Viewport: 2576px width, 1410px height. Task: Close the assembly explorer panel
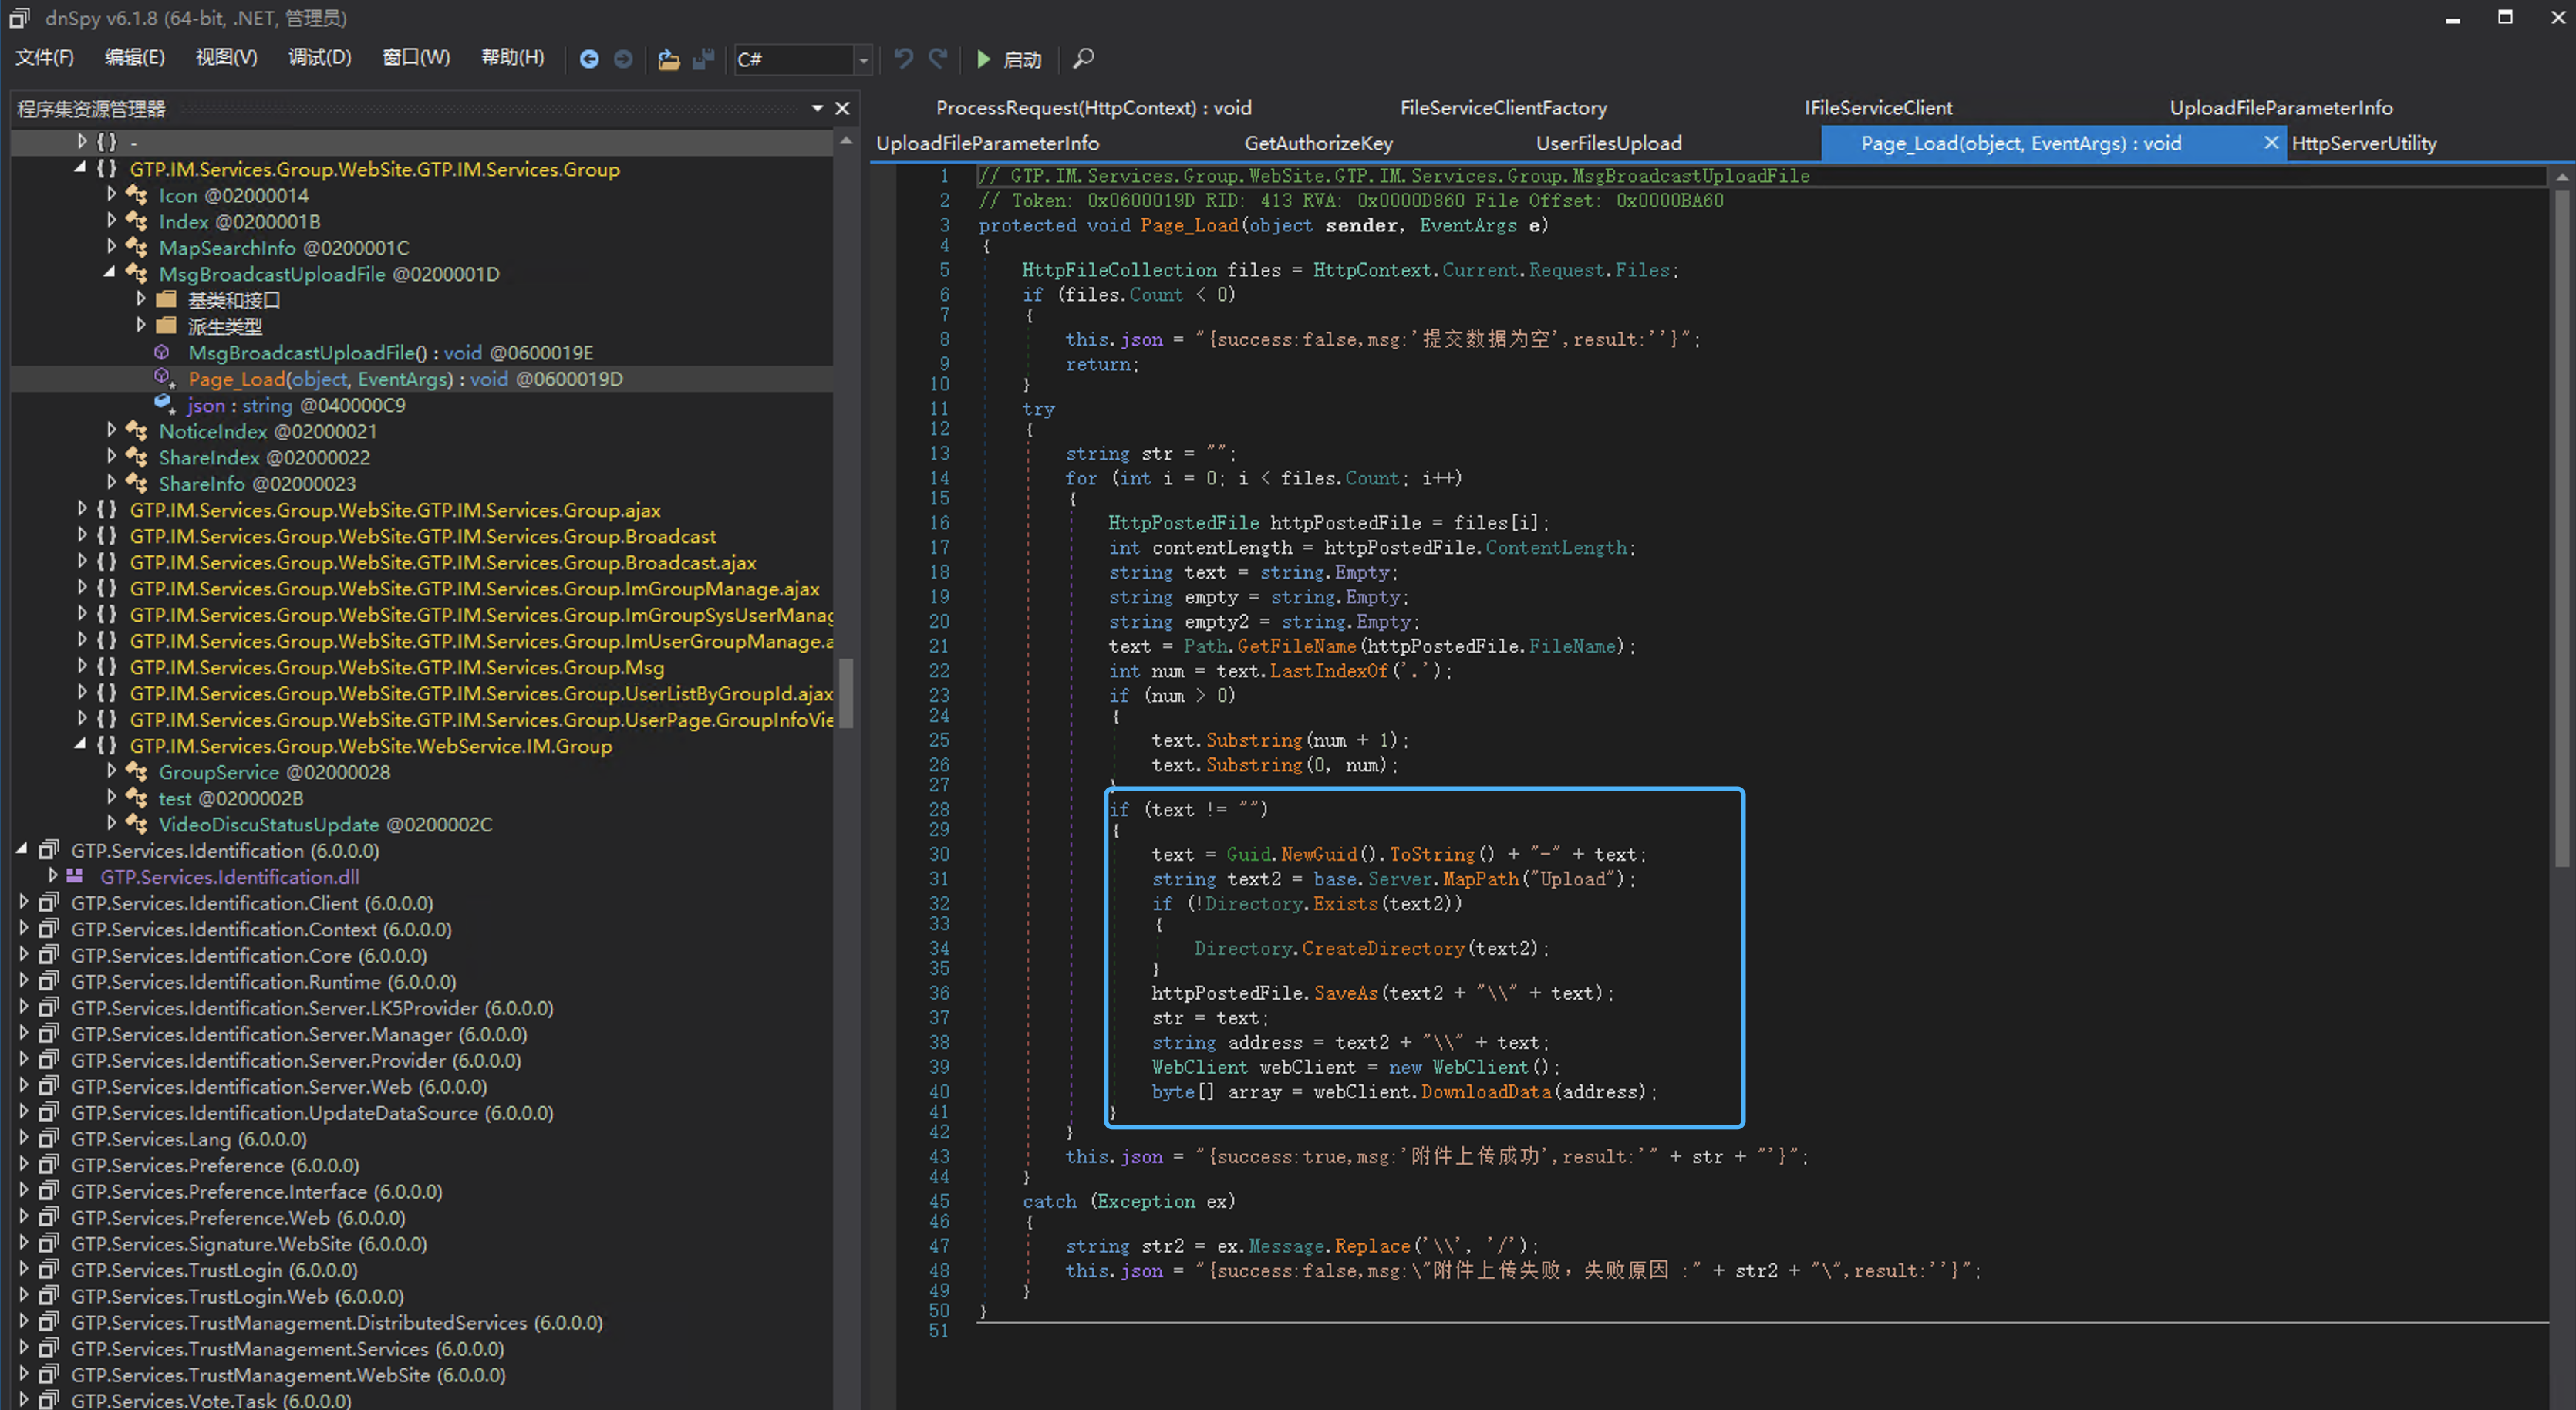pos(843,108)
